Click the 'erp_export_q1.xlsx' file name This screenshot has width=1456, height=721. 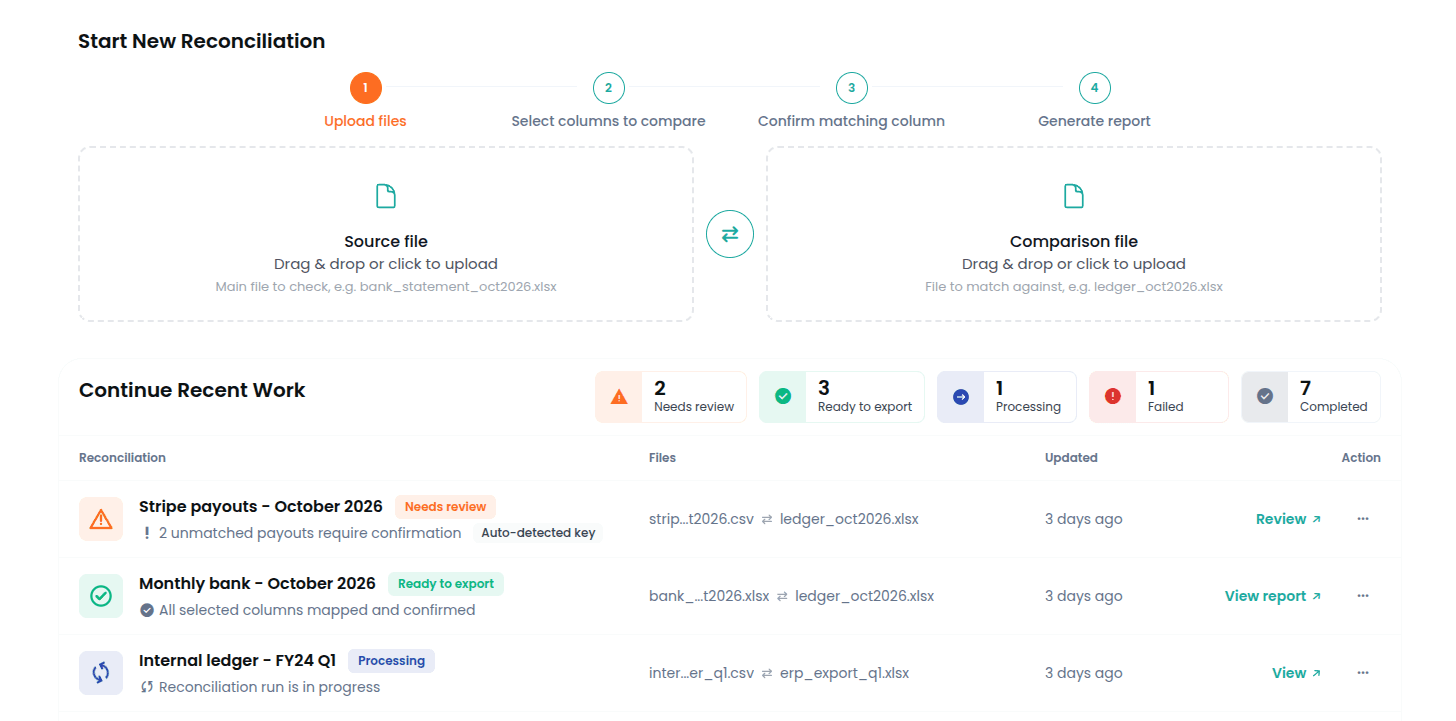click(845, 673)
